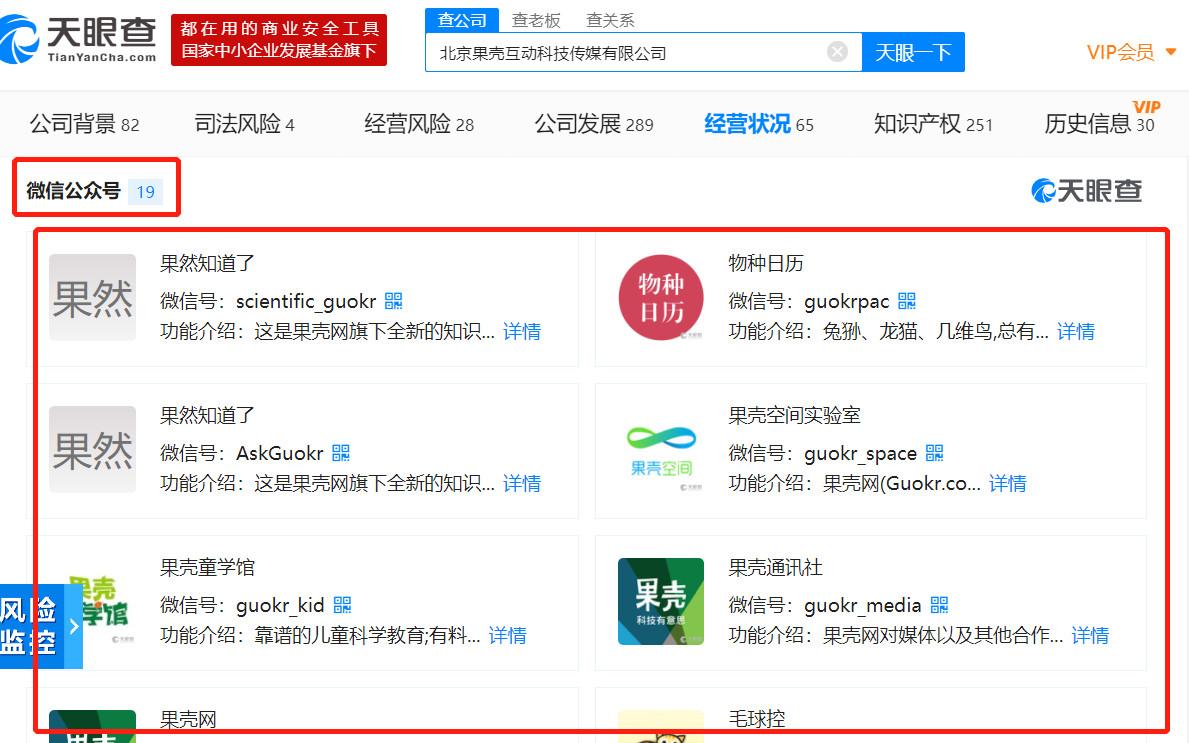Viewport: 1189px width, 743px height.
Task: Open the 公司发展 289 section
Action: pyautogui.click(x=594, y=124)
